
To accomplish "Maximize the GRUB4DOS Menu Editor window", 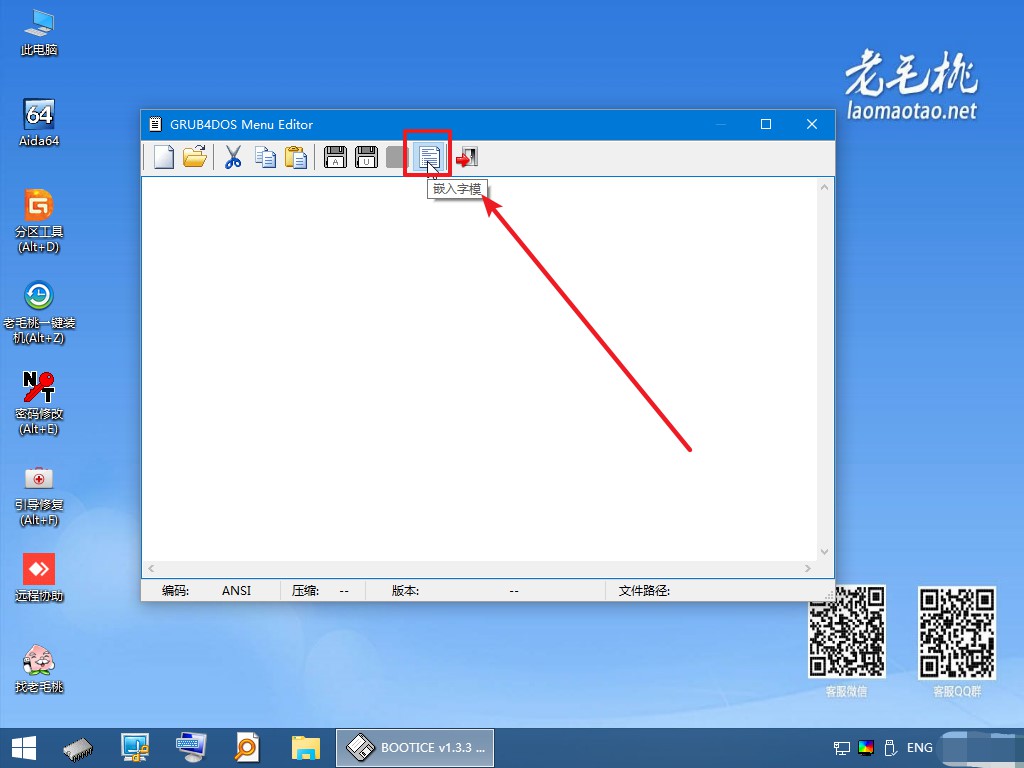I will click(x=766, y=124).
